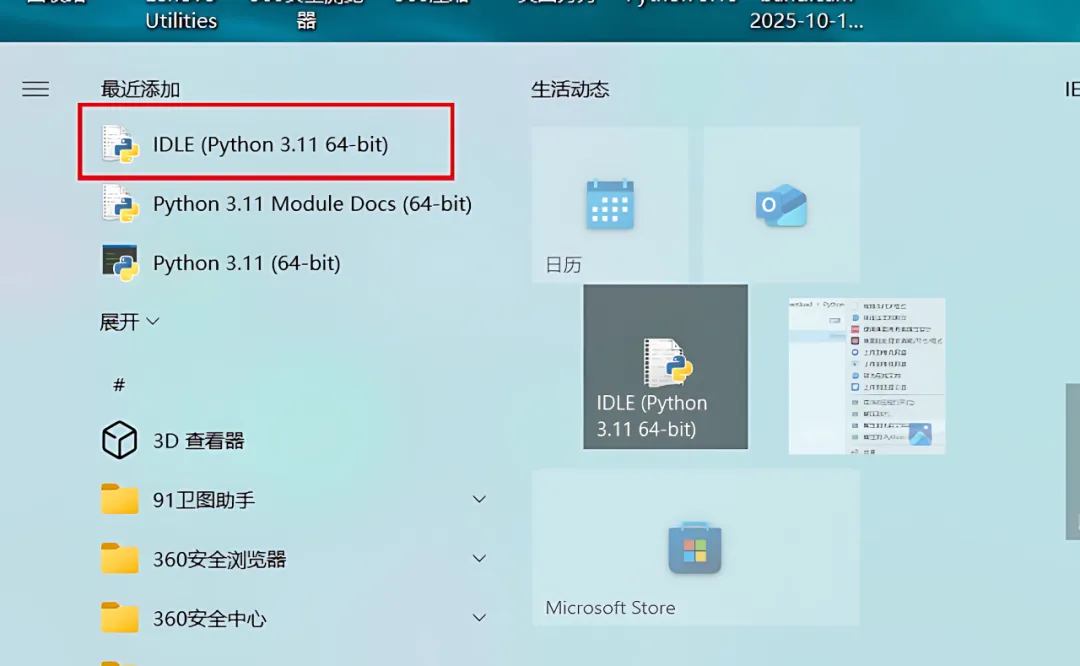Image resolution: width=1080 pixels, height=666 pixels.
Task: Open the 日历 calendar tile
Action: point(610,205)
